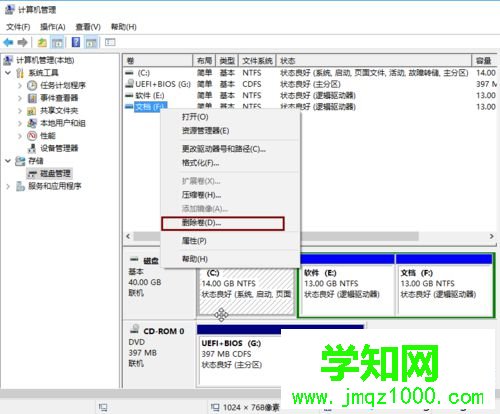
Task: Click the Show/Hide console tree icon
Action: pos(57,42)
